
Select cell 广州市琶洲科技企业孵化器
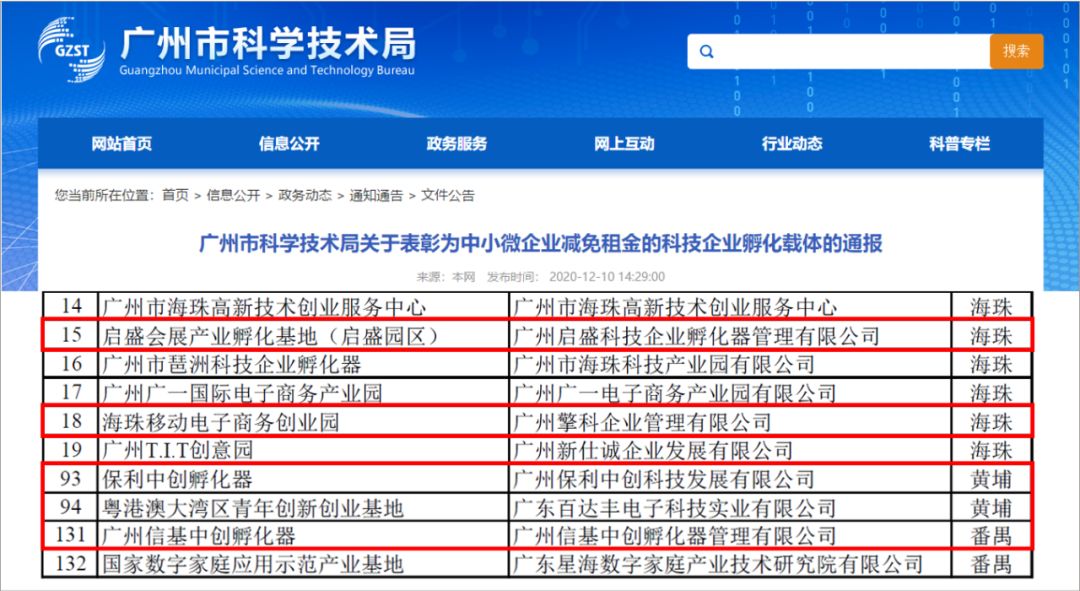[x=303, y=364]
